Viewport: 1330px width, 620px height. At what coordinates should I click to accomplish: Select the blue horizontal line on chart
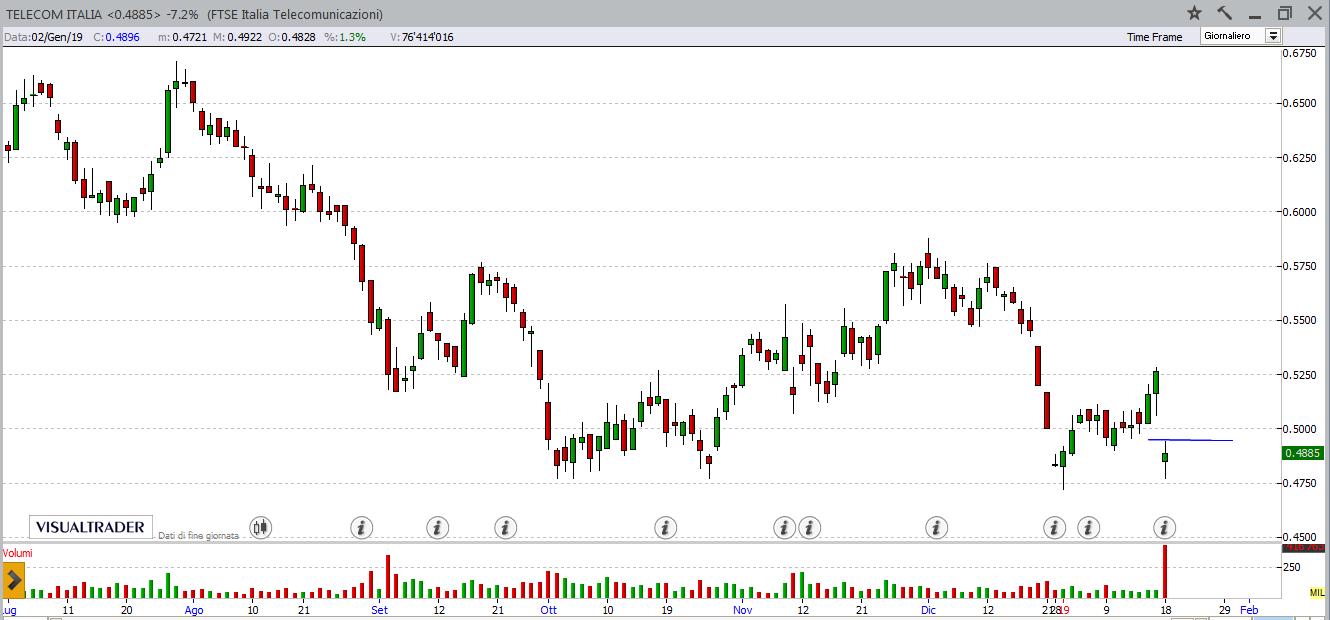1190,440
